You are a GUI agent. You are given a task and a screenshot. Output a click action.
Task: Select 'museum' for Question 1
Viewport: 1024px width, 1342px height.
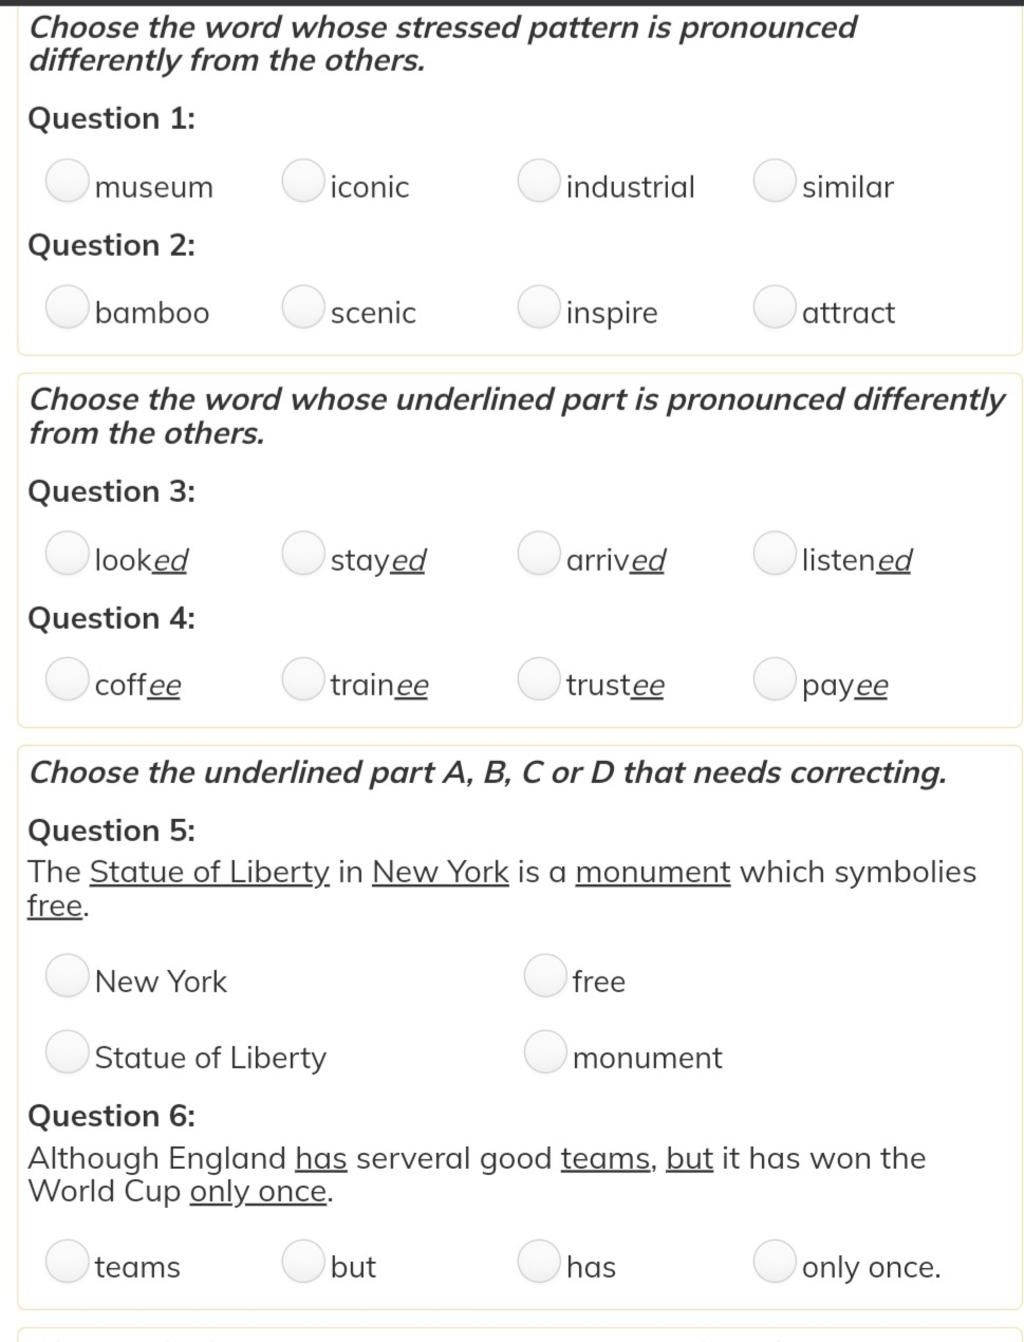coord(67,181)
